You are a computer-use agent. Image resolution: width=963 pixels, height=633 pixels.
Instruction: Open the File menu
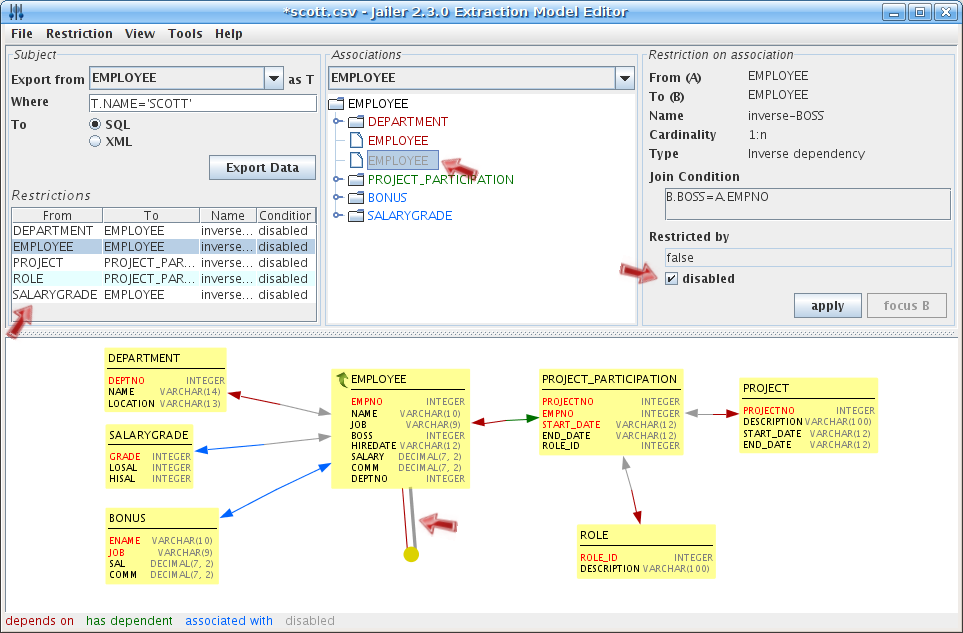point(21,34)
